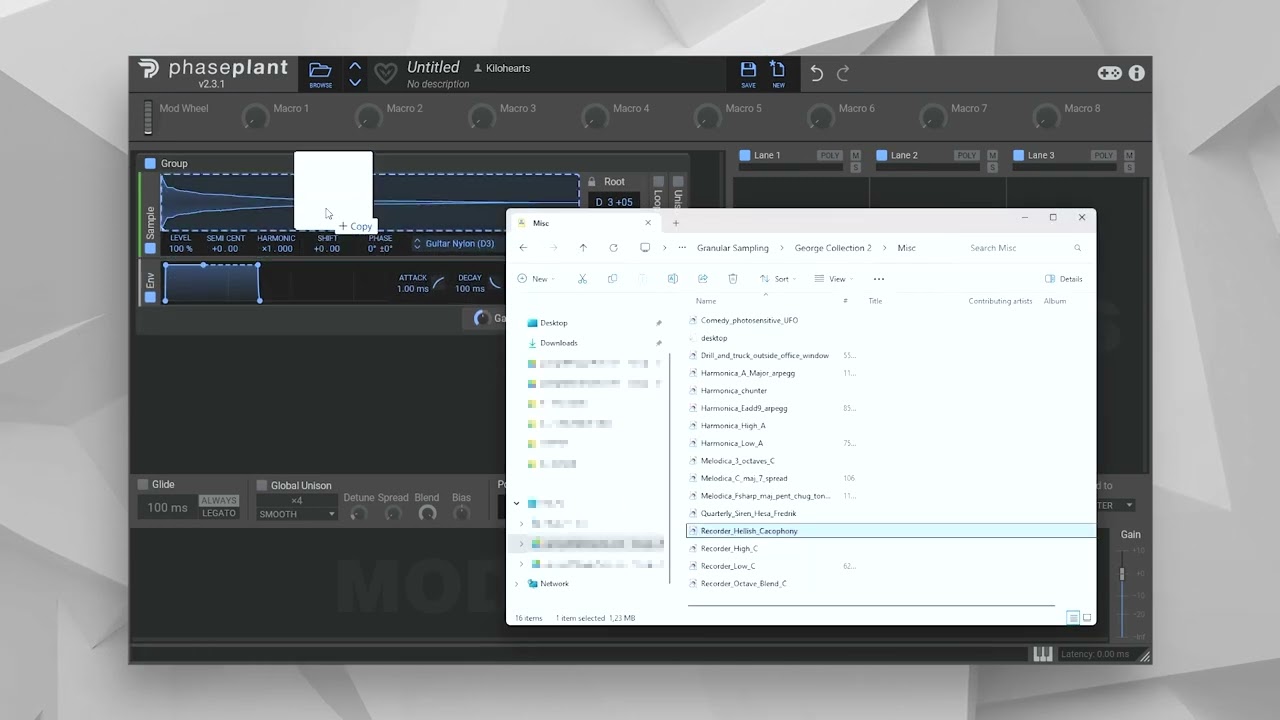Delete the selected file in Explorer
The height and width of the screenshot is (720, 1280).
coord(733,279)
